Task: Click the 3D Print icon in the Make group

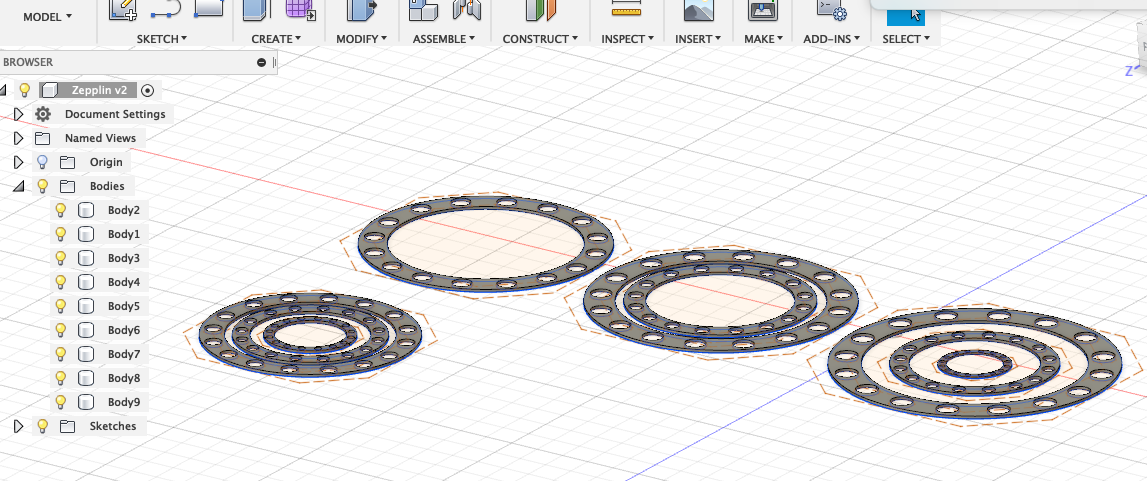Action: click(x=763, y=10)
